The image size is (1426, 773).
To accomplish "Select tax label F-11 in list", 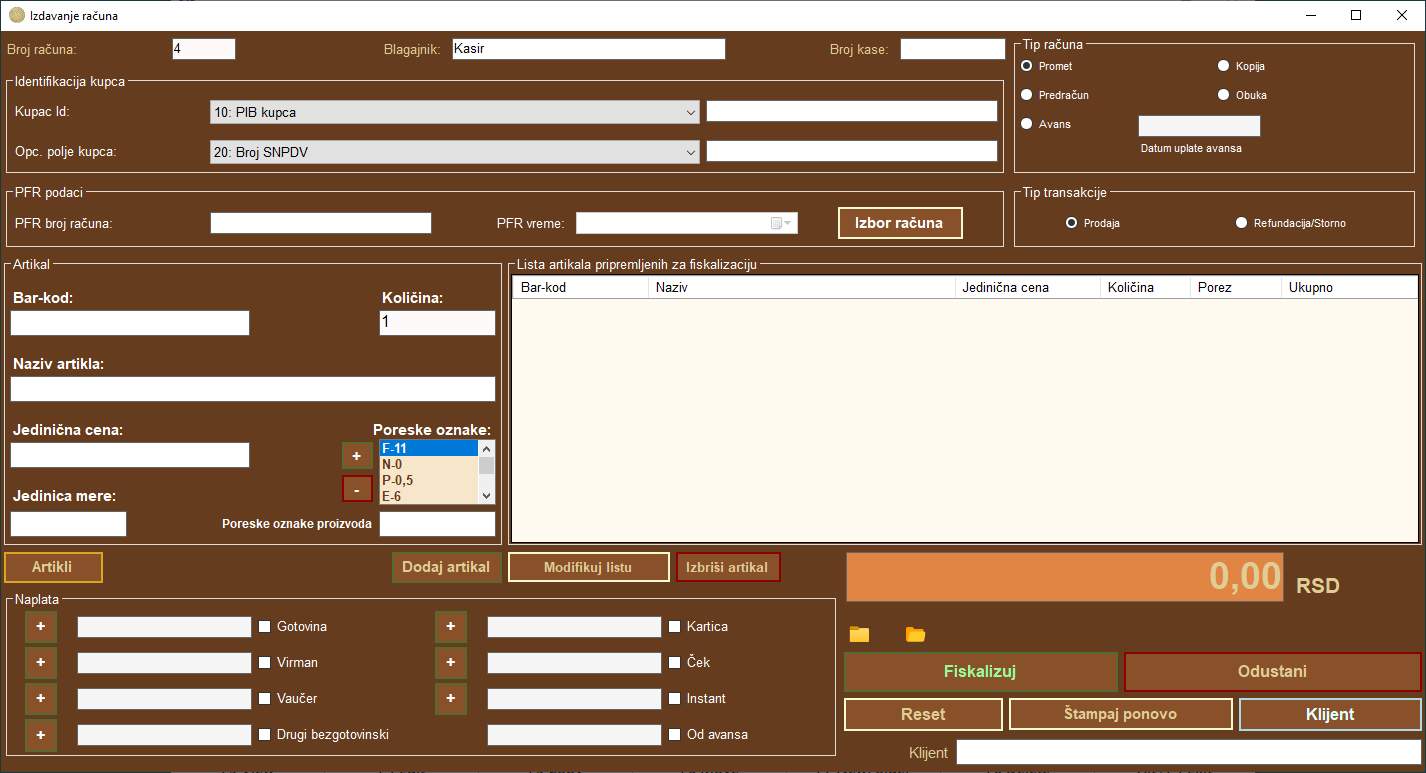I will (429, 448).
